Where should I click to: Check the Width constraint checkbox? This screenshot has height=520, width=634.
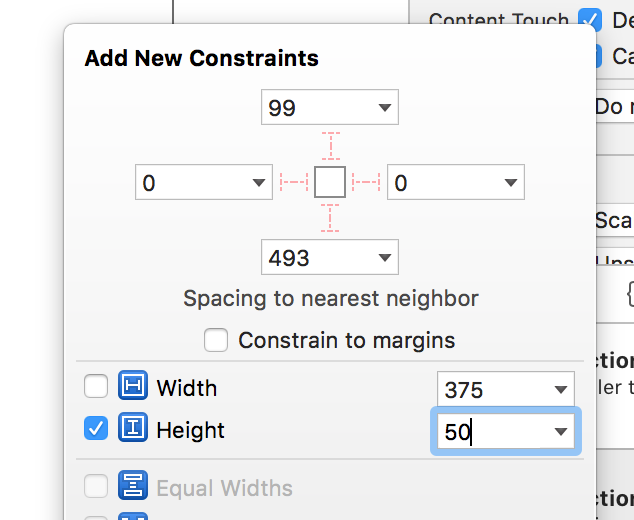(96, 386)
